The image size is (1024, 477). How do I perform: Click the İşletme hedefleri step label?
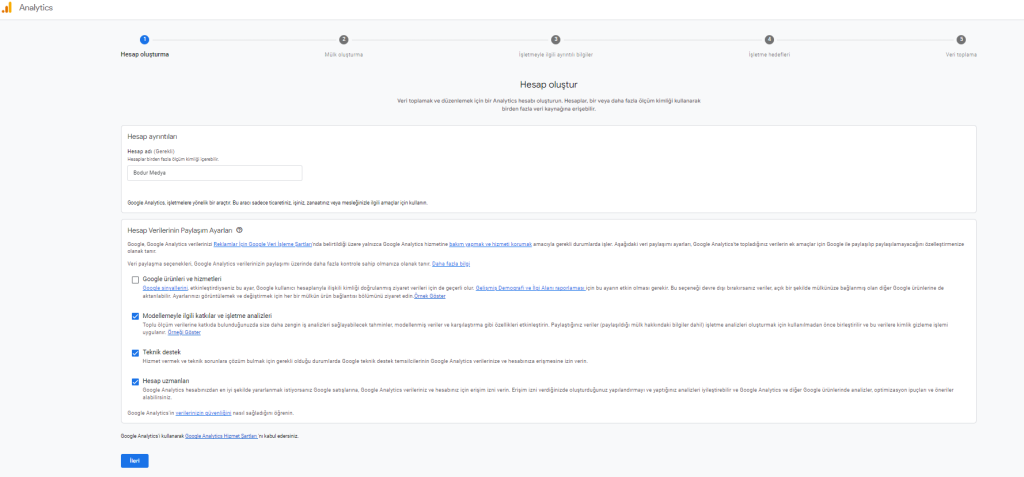[769, 55]
